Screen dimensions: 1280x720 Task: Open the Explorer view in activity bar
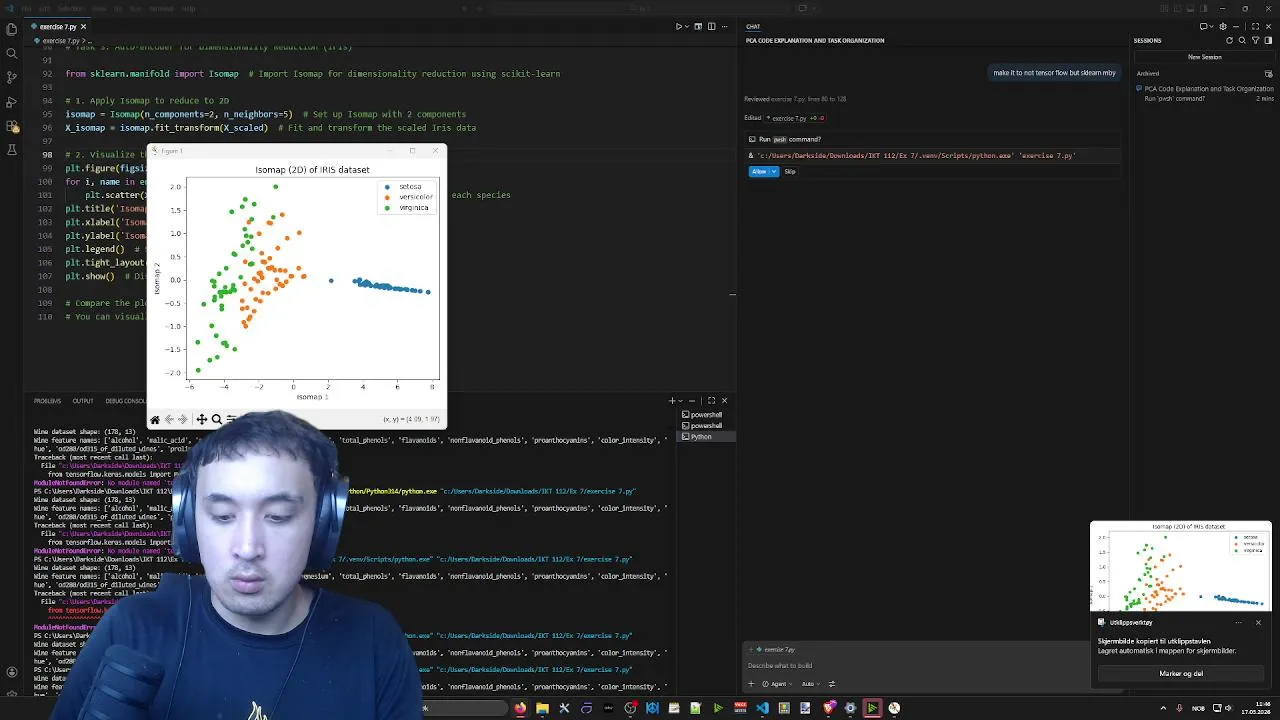pyautogui.click(x=11, y=29)
